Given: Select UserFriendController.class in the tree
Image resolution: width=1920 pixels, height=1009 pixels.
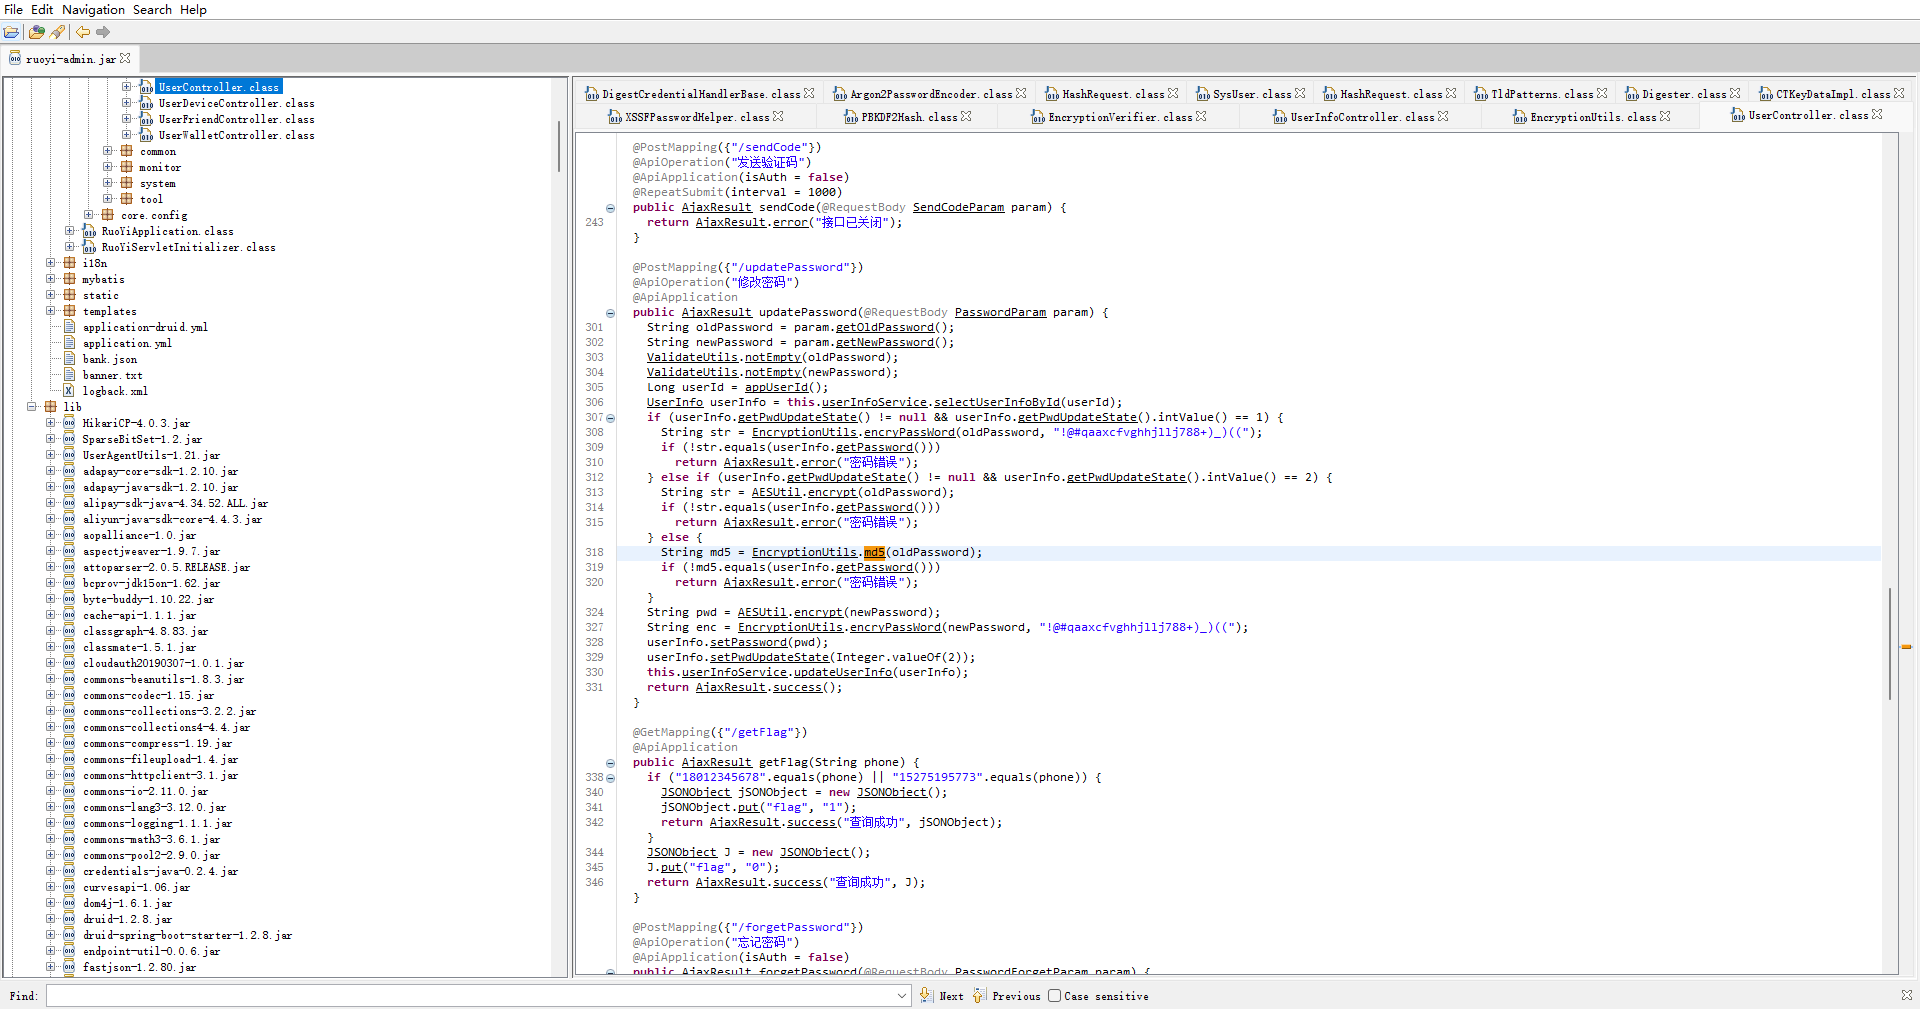Looking at the screenshot, I should click(236, 119).
